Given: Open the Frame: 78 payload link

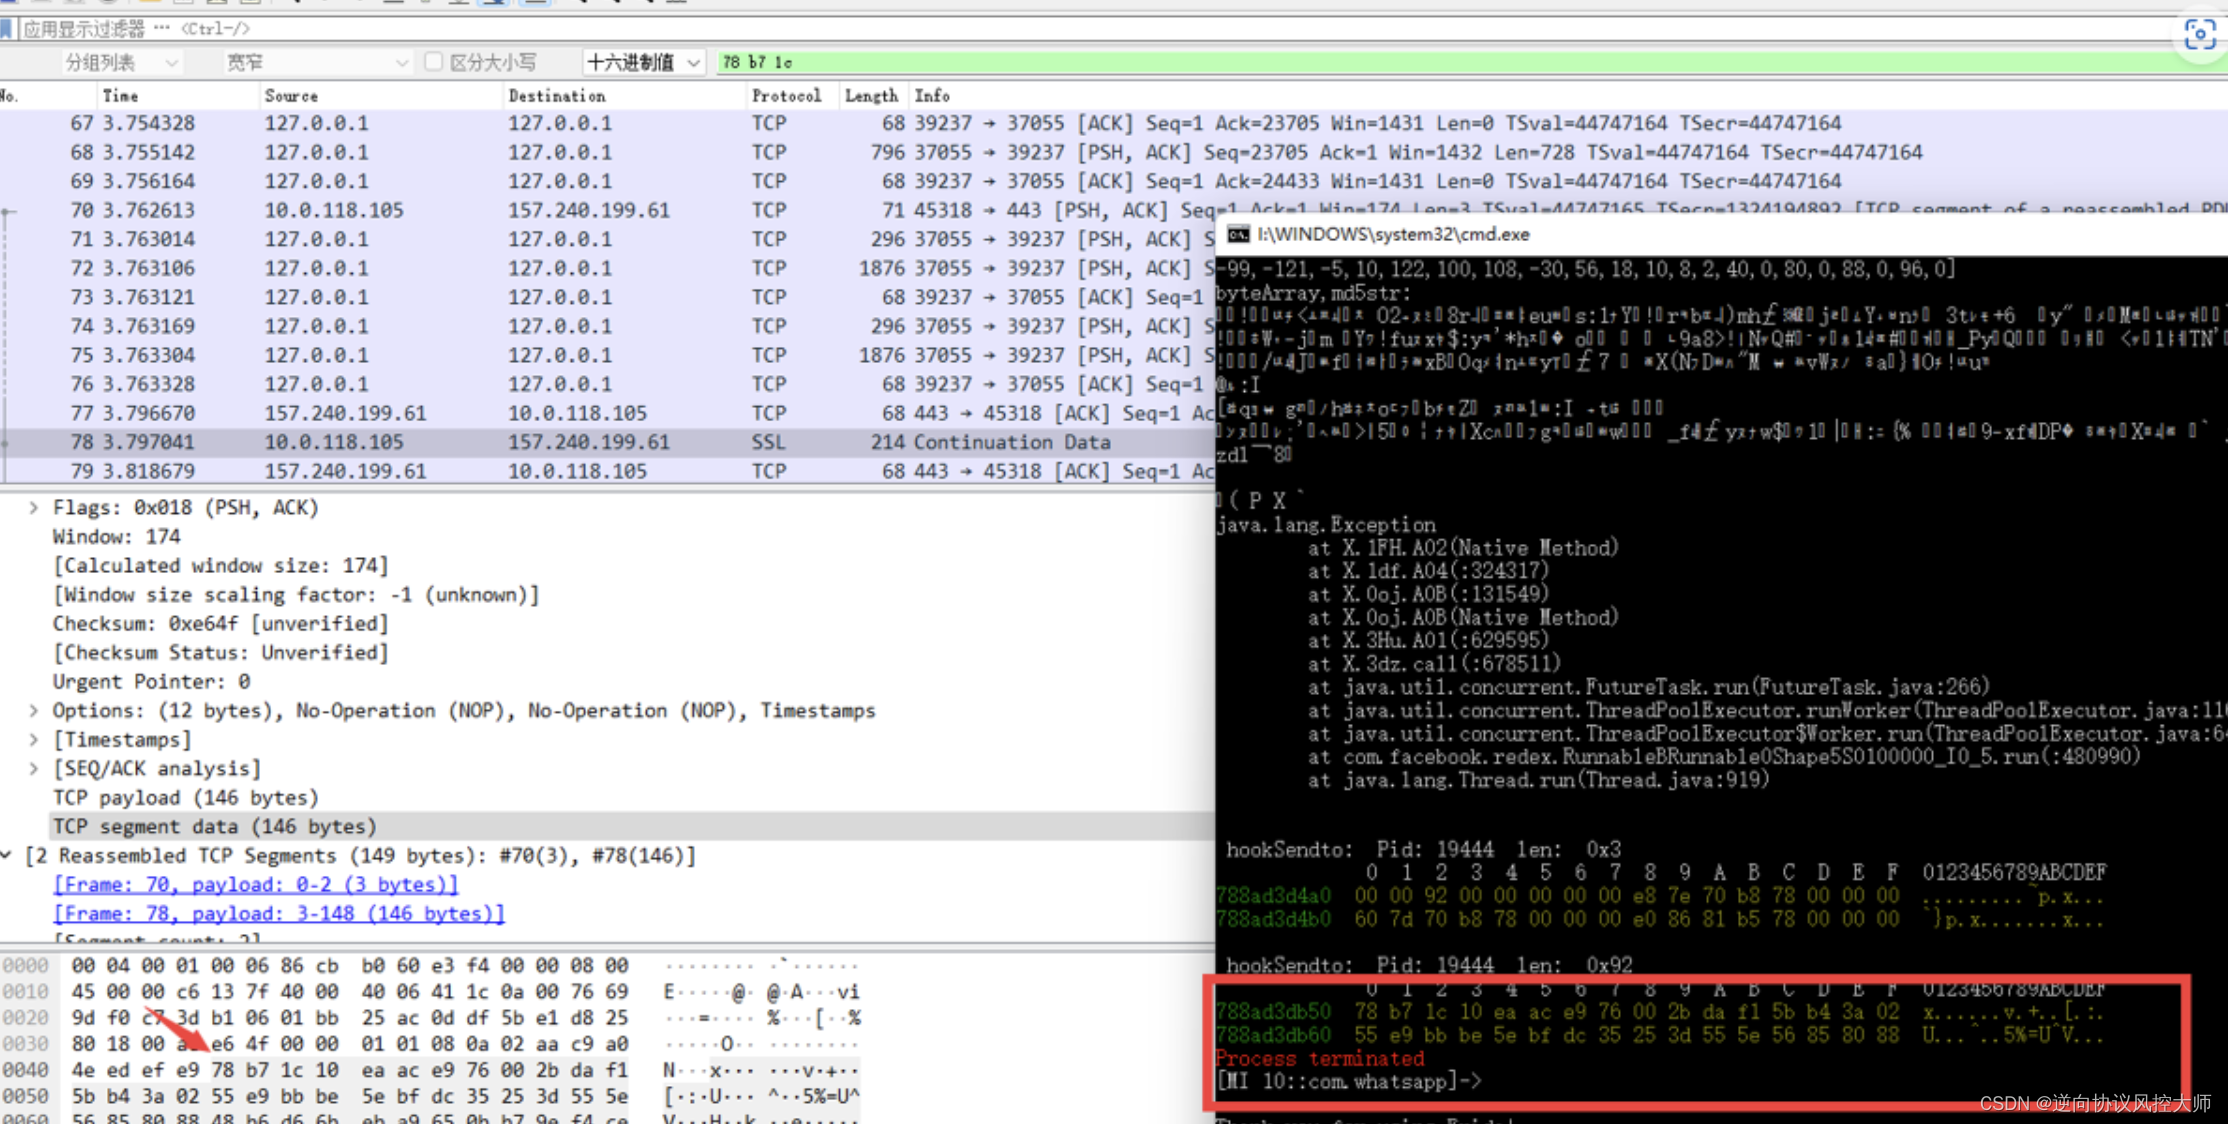Looking at the screenshot, I should (x=279, y=914).
